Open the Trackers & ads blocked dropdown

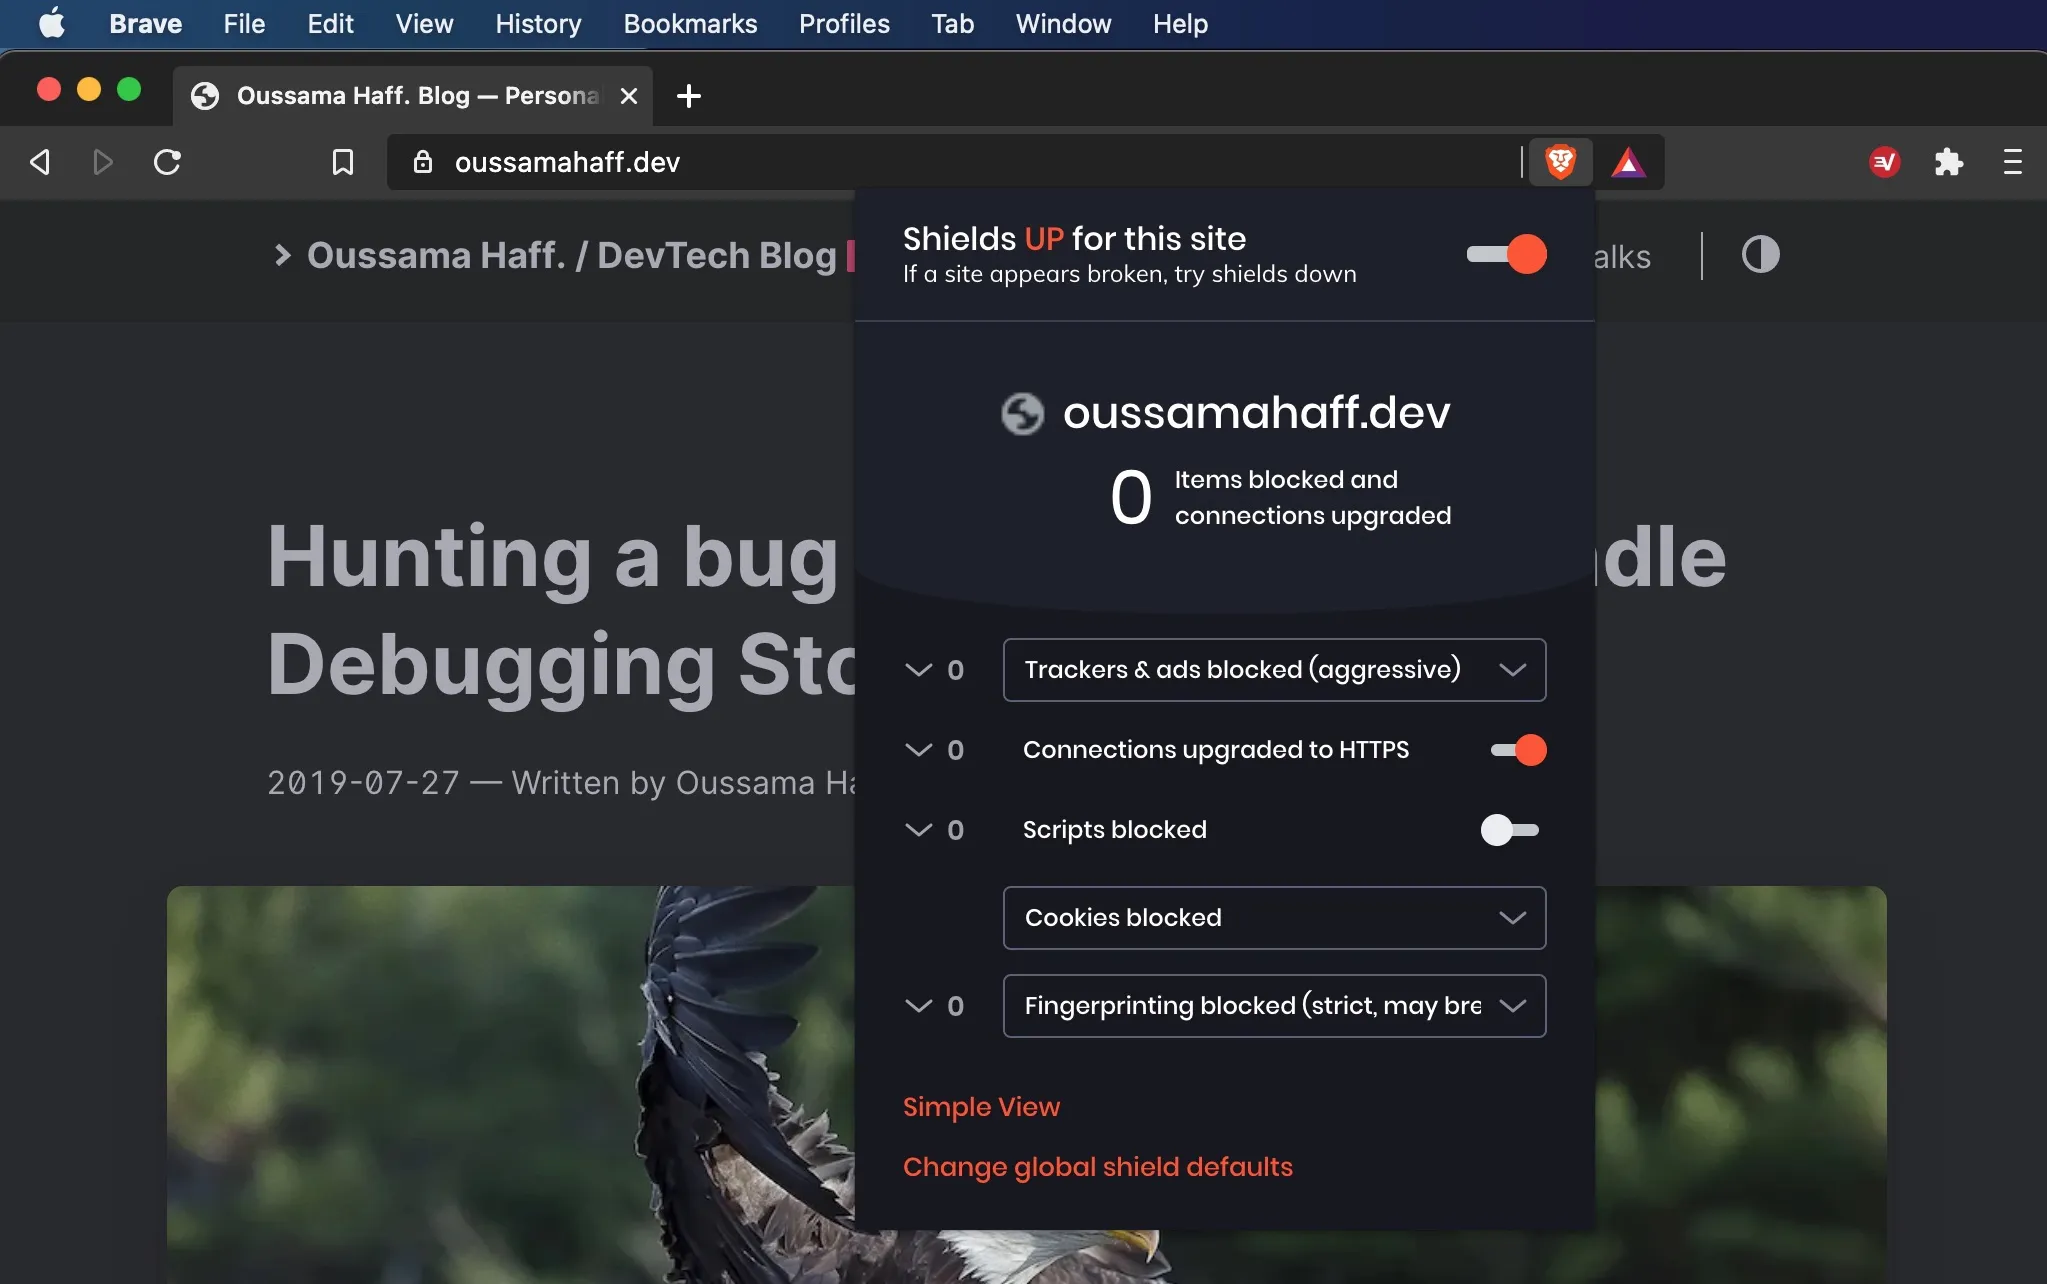tap(1274, 670)
